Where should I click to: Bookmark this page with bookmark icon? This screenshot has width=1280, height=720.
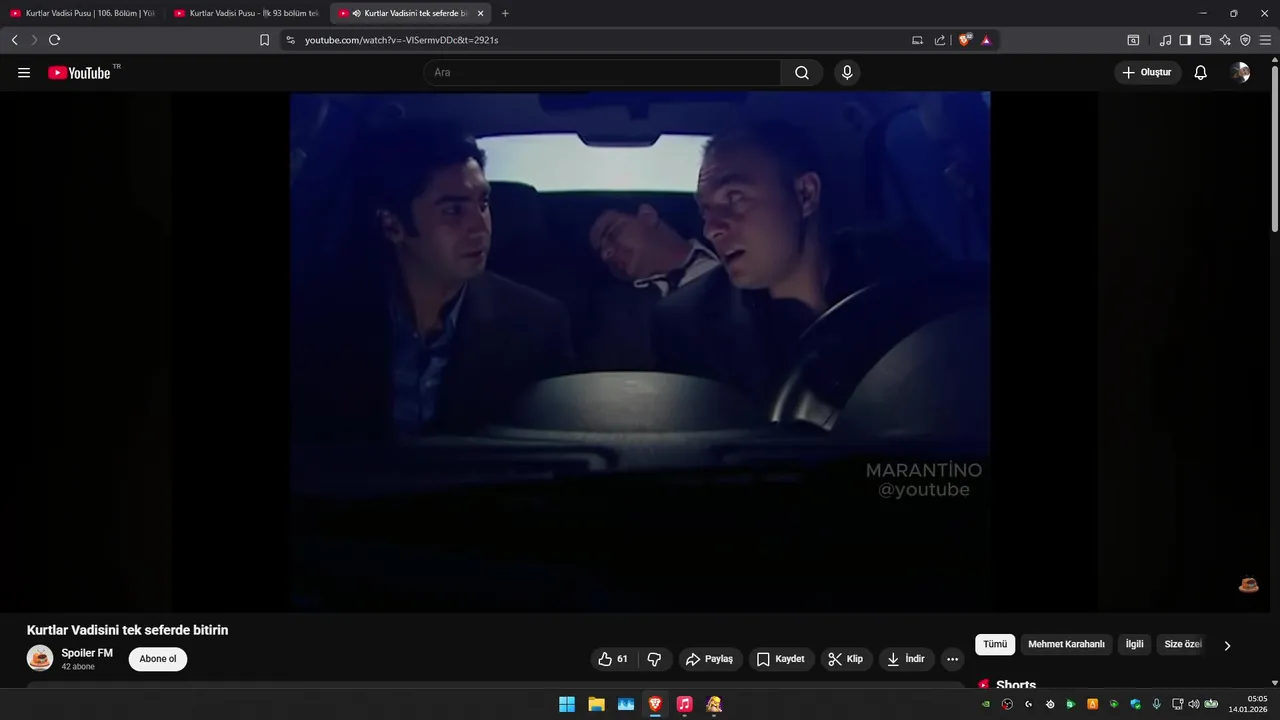[x=264, y=40]
